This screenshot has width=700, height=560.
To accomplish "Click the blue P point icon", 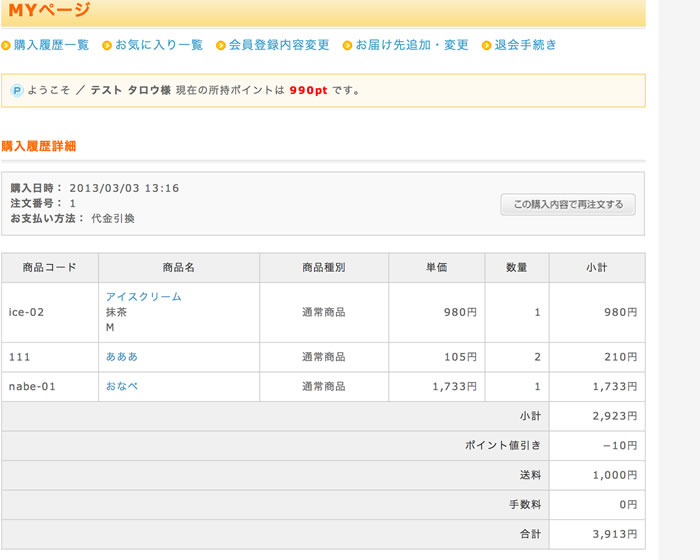I will coord(17,91).
